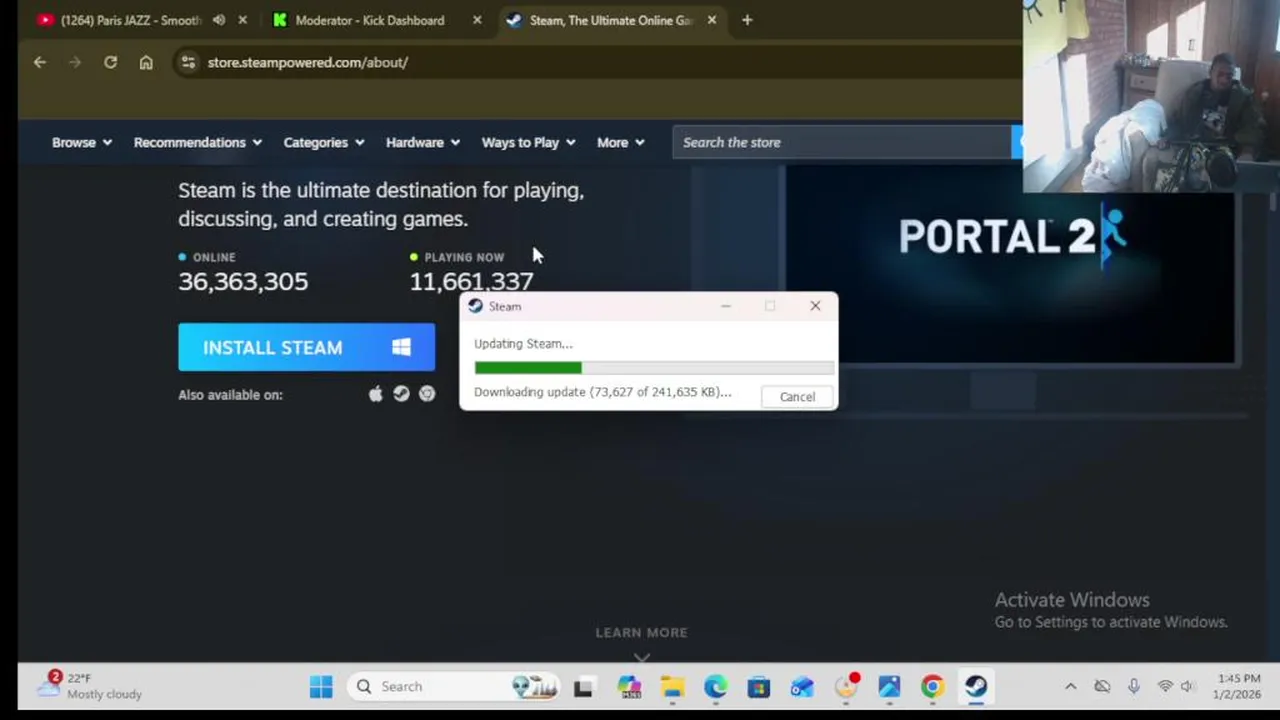Open the clock showing 1:45 PM
Screen dimensions: 1280x720
point(1239,686)
